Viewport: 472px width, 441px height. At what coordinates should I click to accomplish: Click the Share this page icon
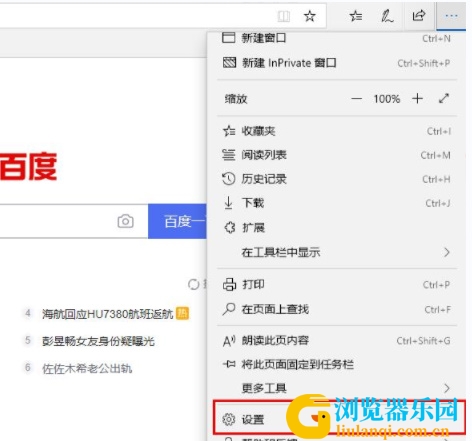pyautogui.click(x=419, y=16)
